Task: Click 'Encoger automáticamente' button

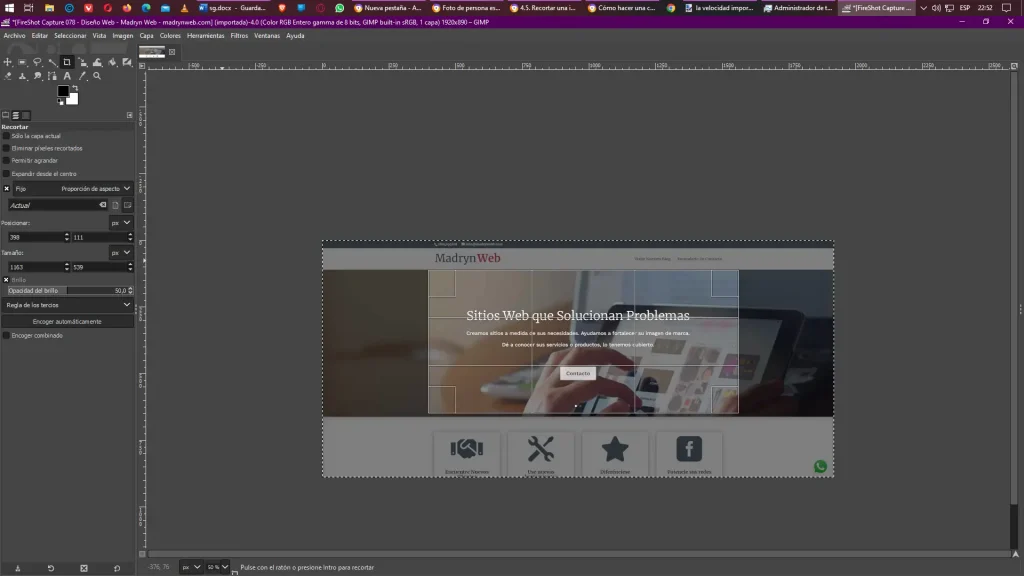Action: click(67, 321)
